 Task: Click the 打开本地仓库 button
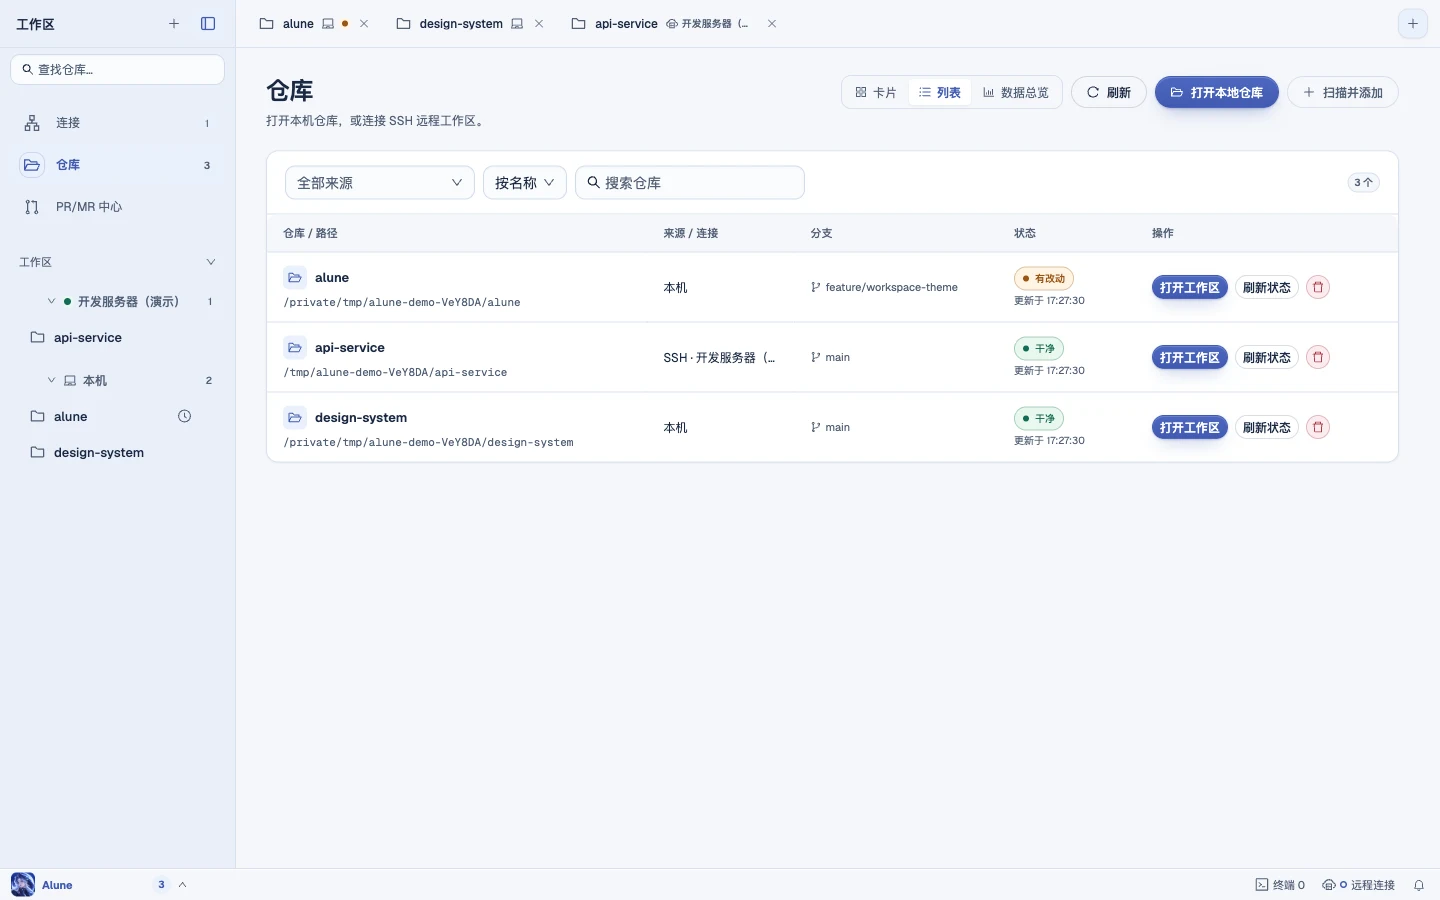click(x=1217, y=93)
